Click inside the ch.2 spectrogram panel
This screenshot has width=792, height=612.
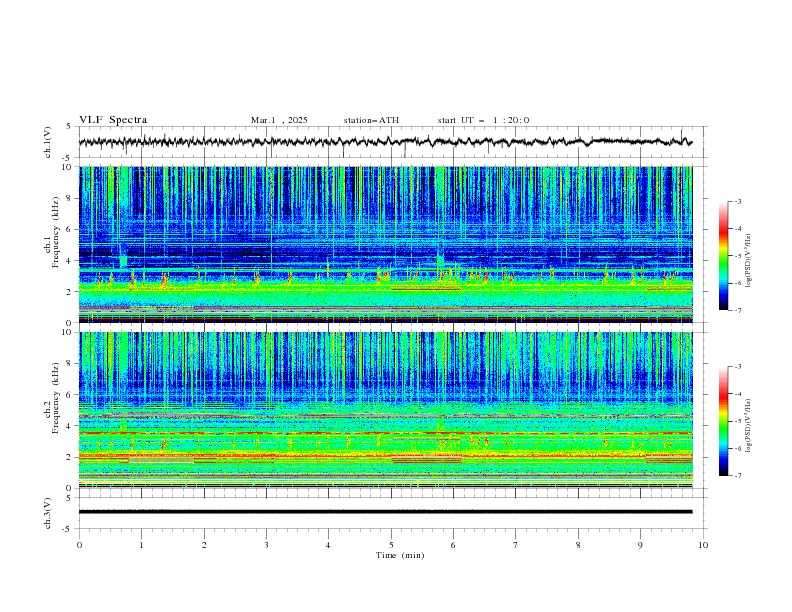click(385, 410)
